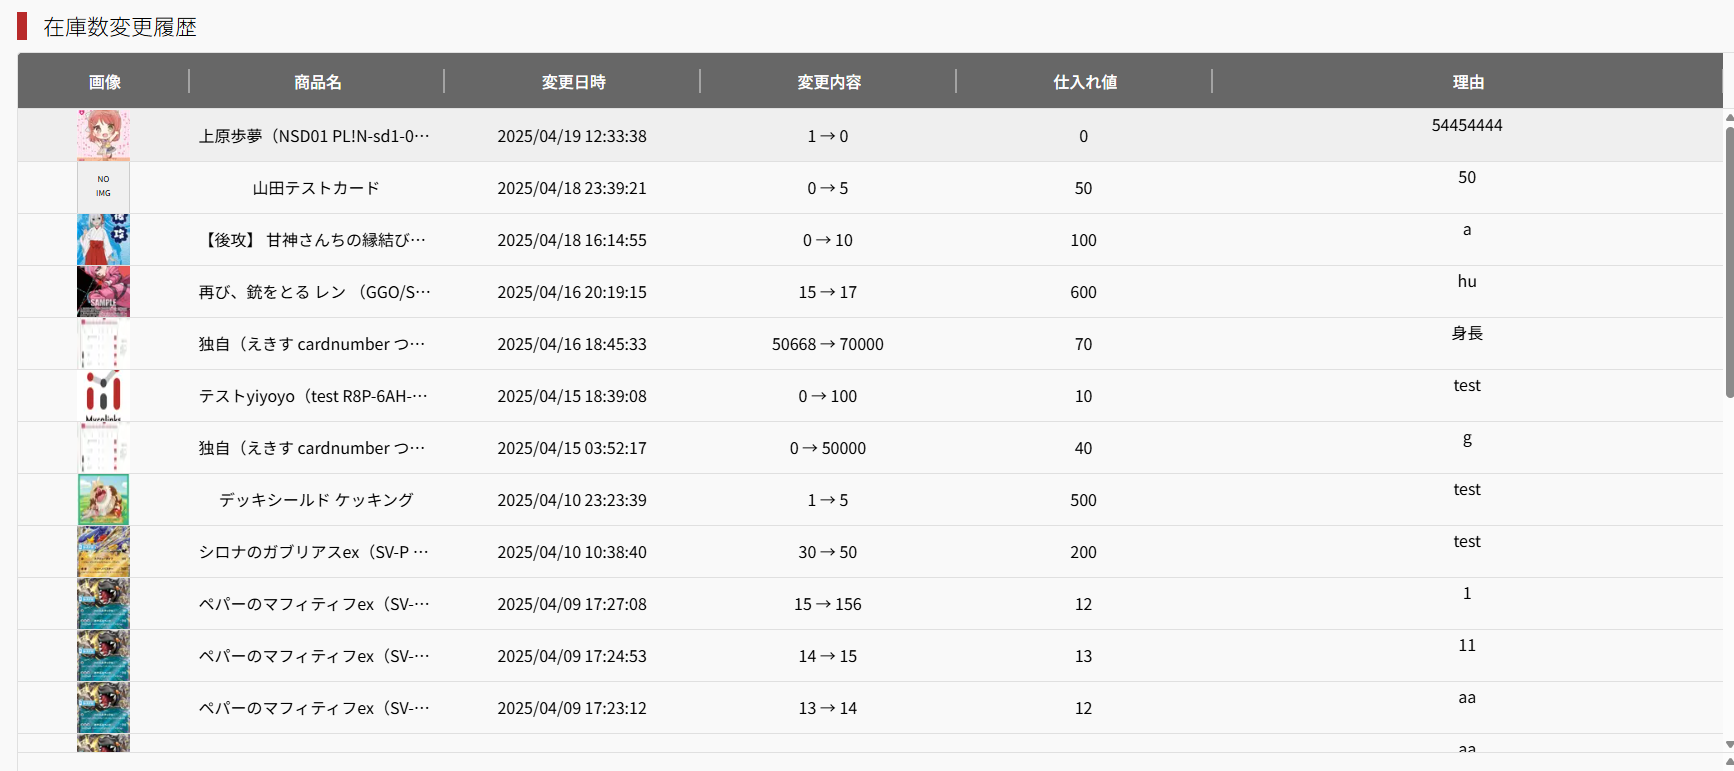Viewport: 1734px width, 771px height.
Task: Click change value 15→17
Action: (828, 292)
